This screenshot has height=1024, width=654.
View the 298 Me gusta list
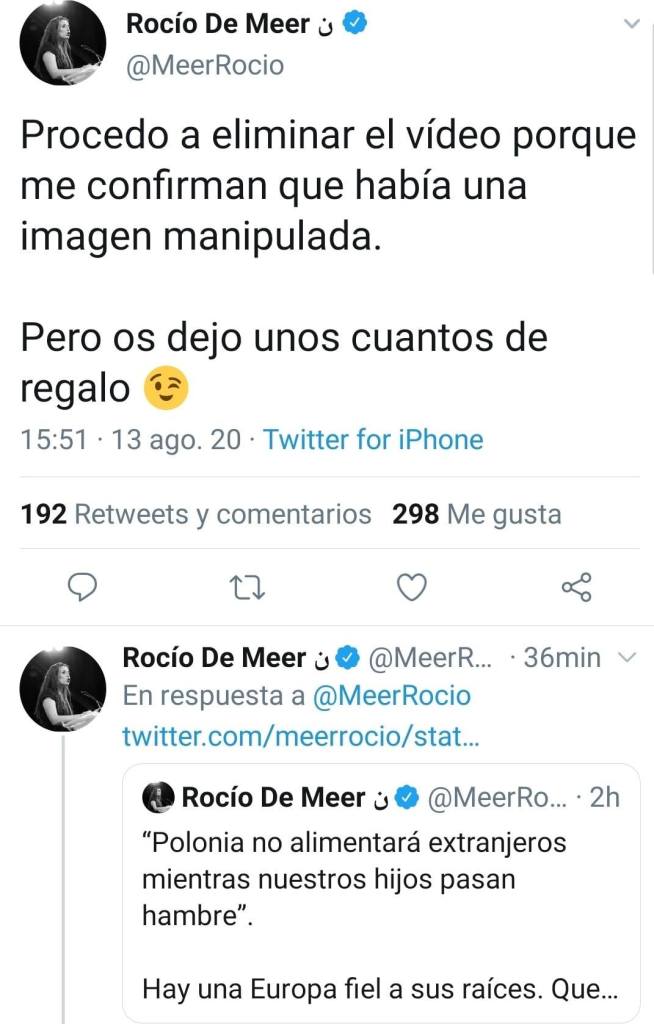pyautogui.click(x=477, y=514)
